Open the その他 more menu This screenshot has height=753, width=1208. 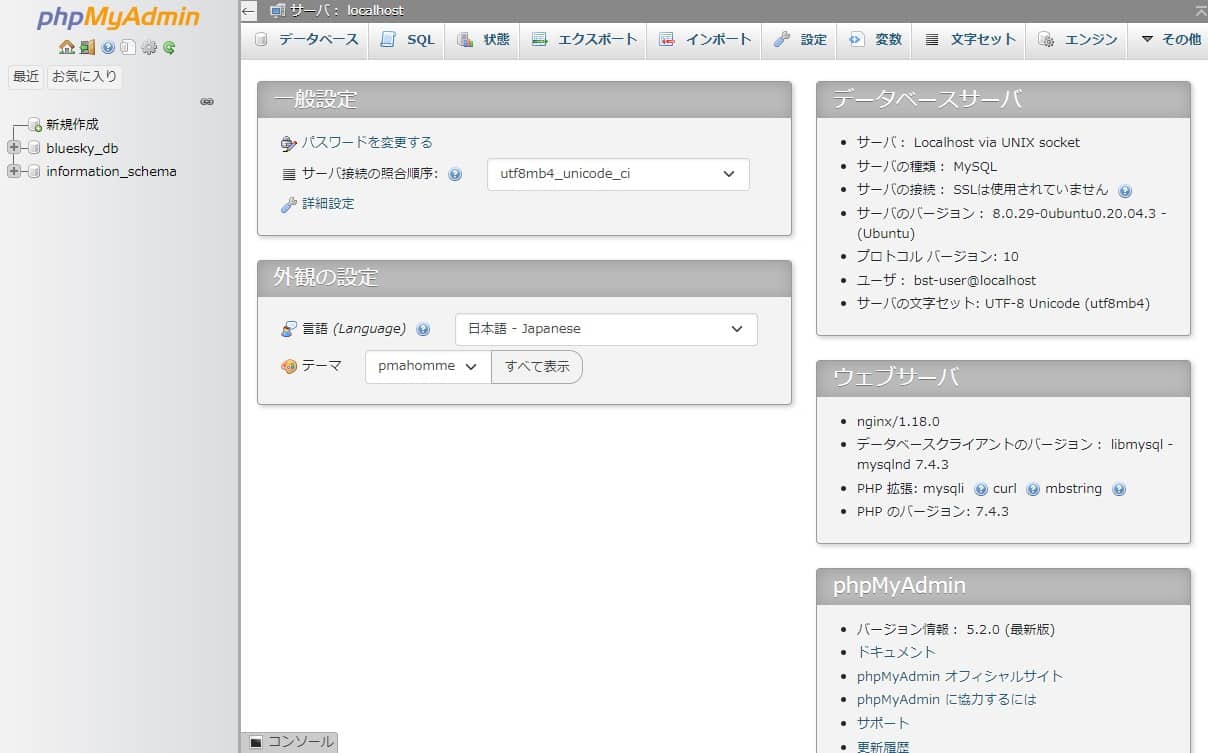tap(1170, 40)
